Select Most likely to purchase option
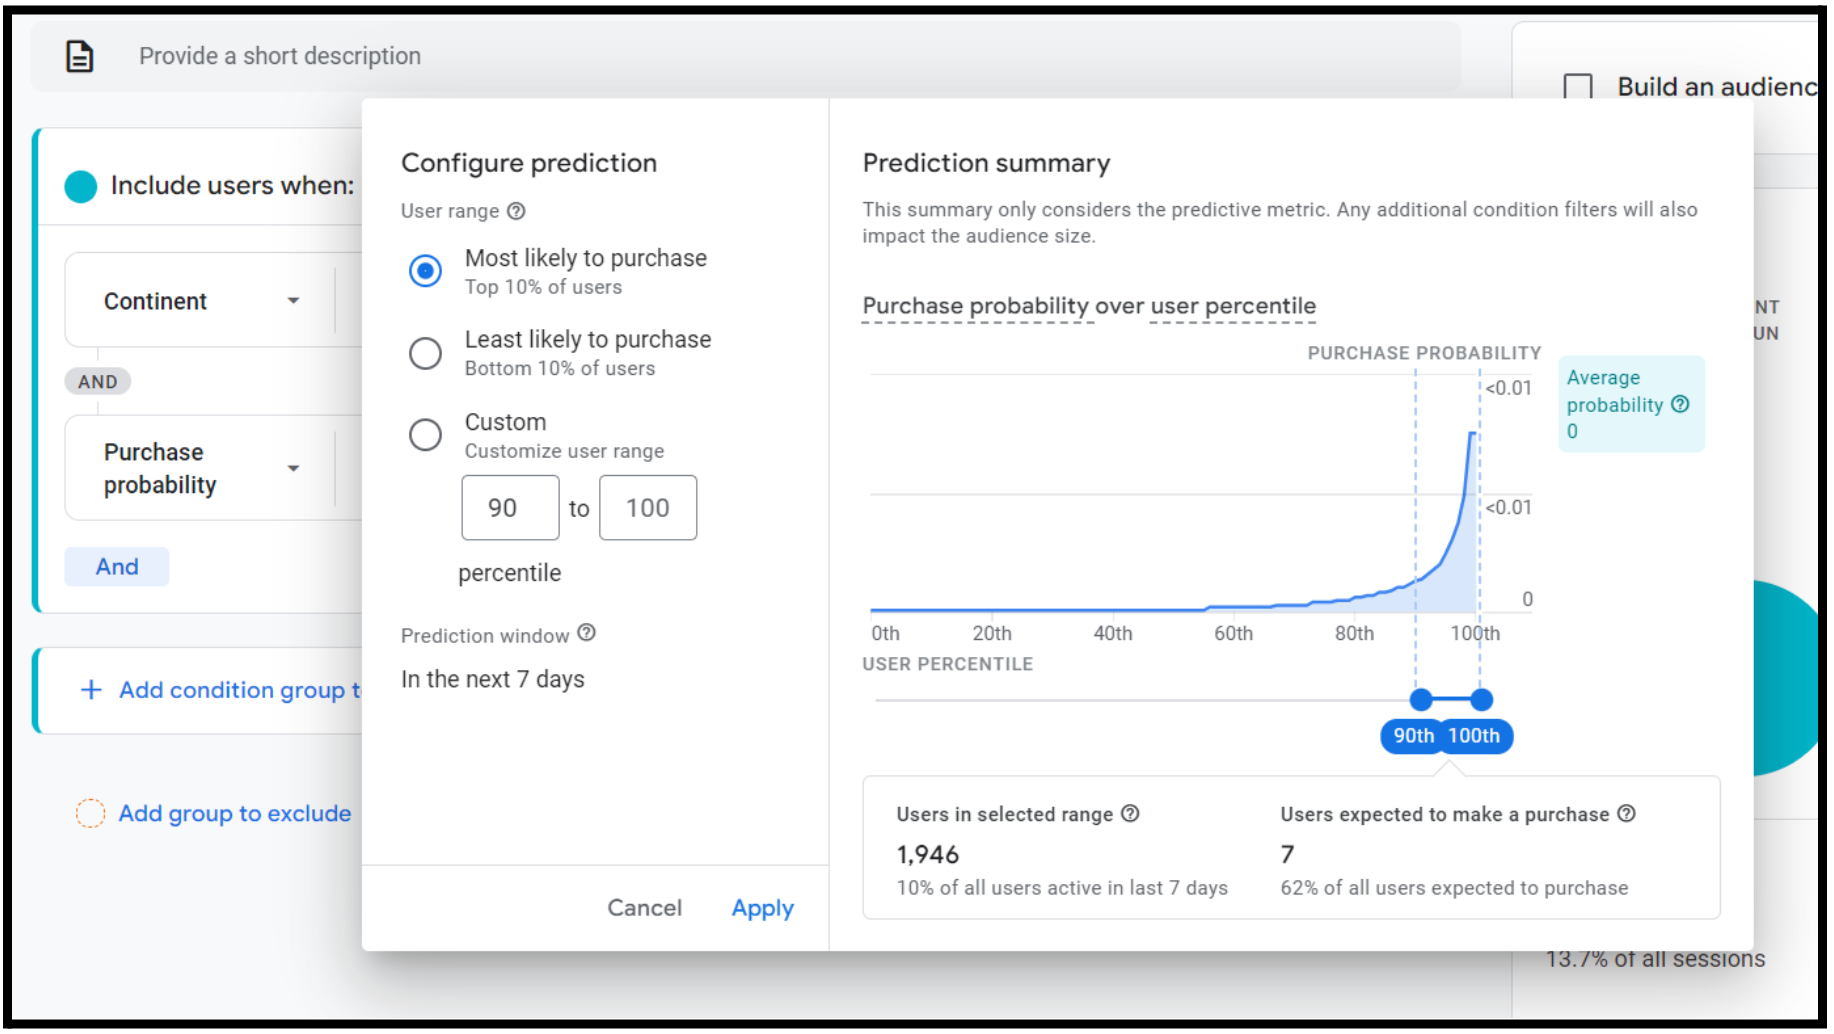 point(425,270)
